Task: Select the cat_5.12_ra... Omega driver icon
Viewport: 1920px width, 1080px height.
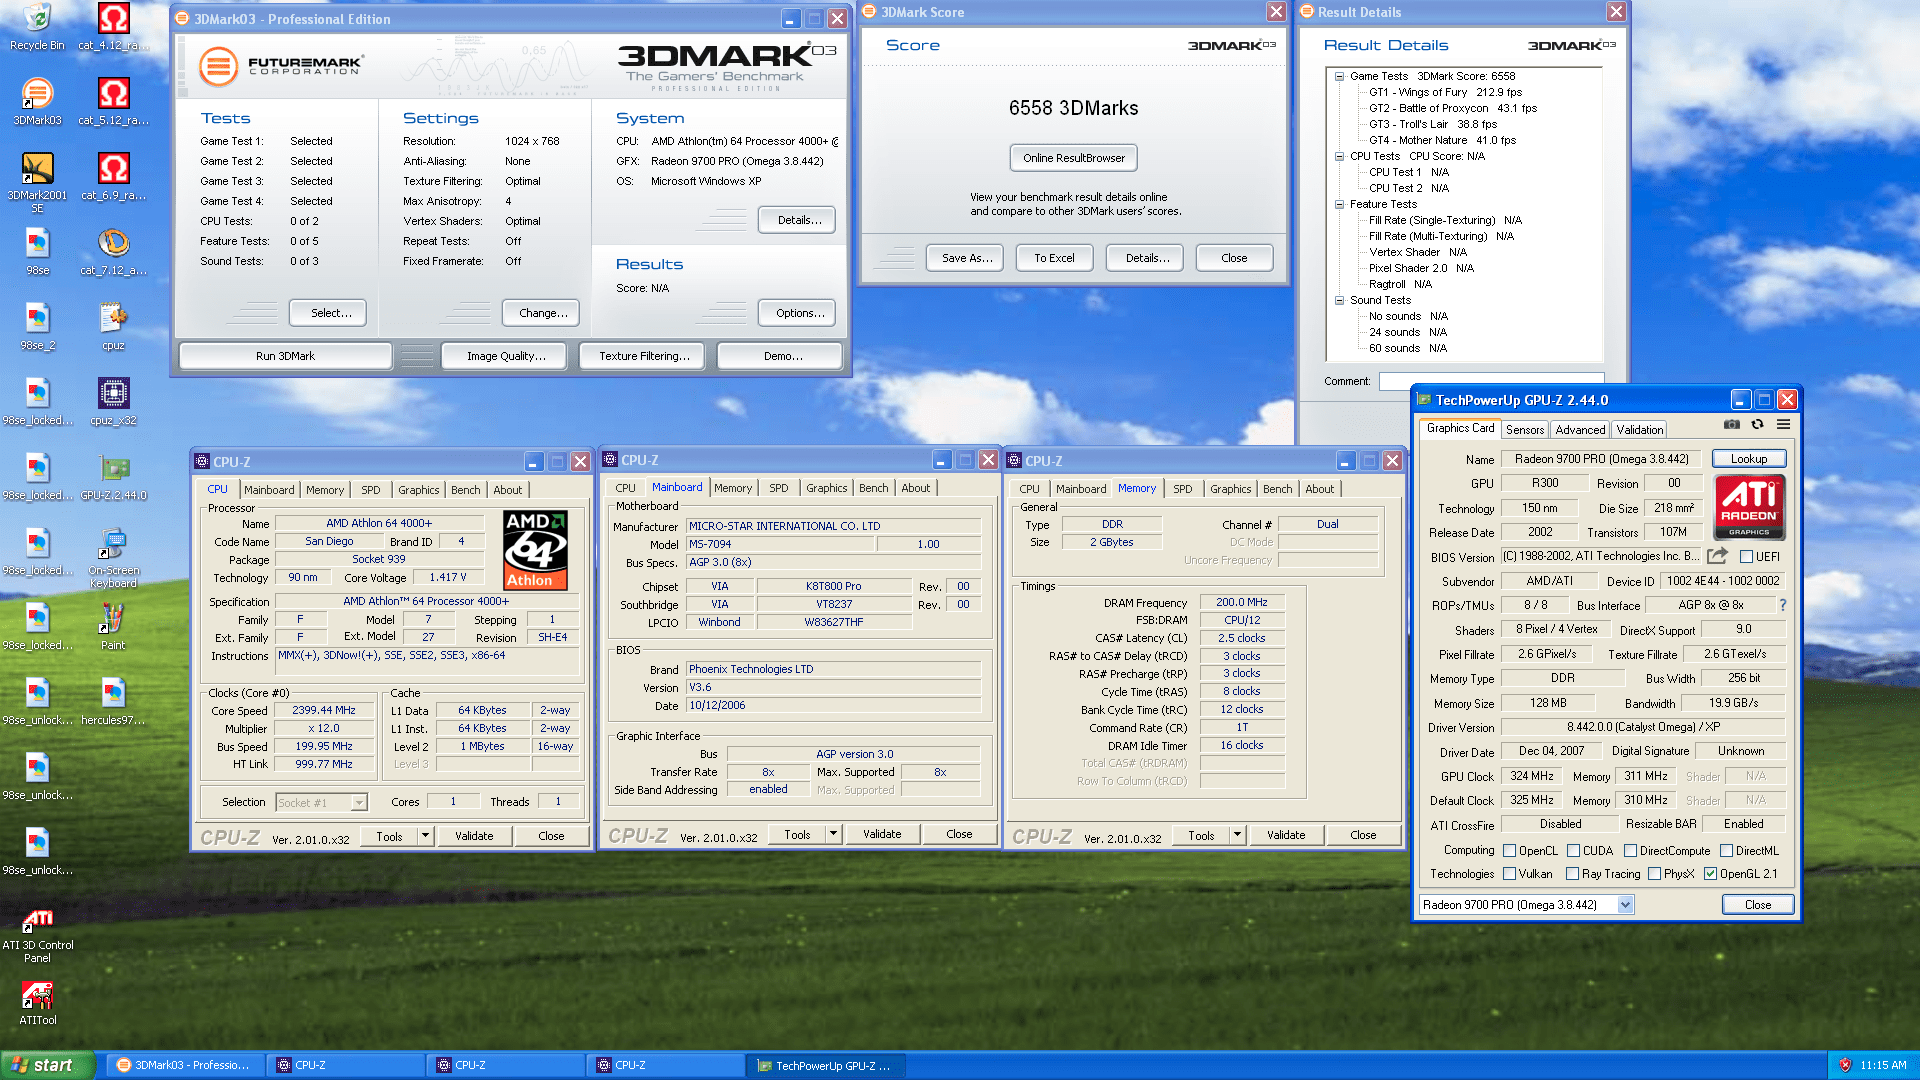Action: (113, 101)
